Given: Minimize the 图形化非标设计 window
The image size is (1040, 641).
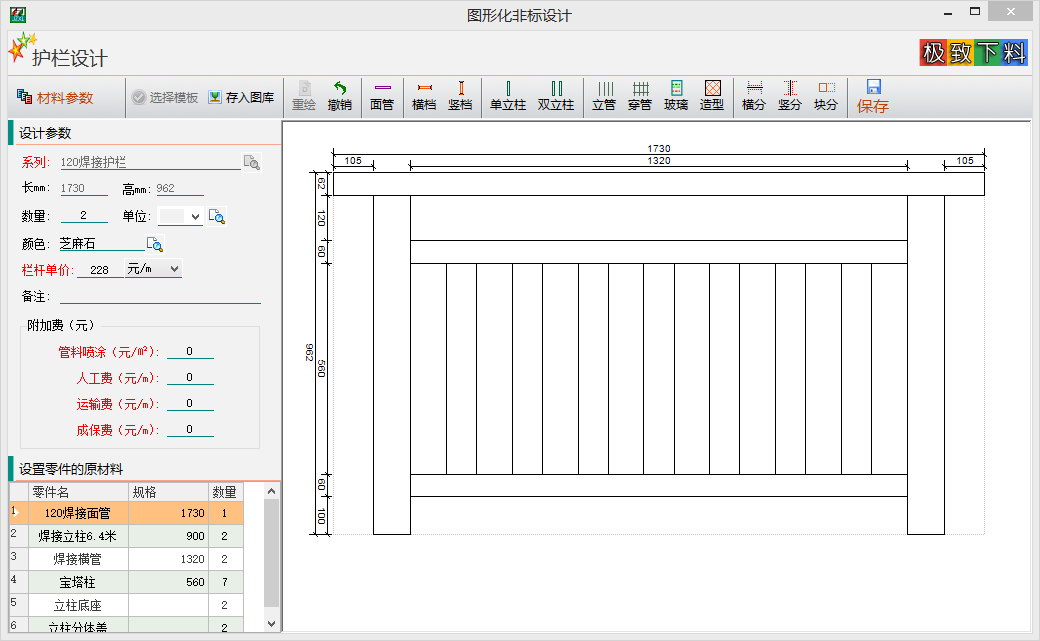Looking at the screenshot, I should pos(948,12).
